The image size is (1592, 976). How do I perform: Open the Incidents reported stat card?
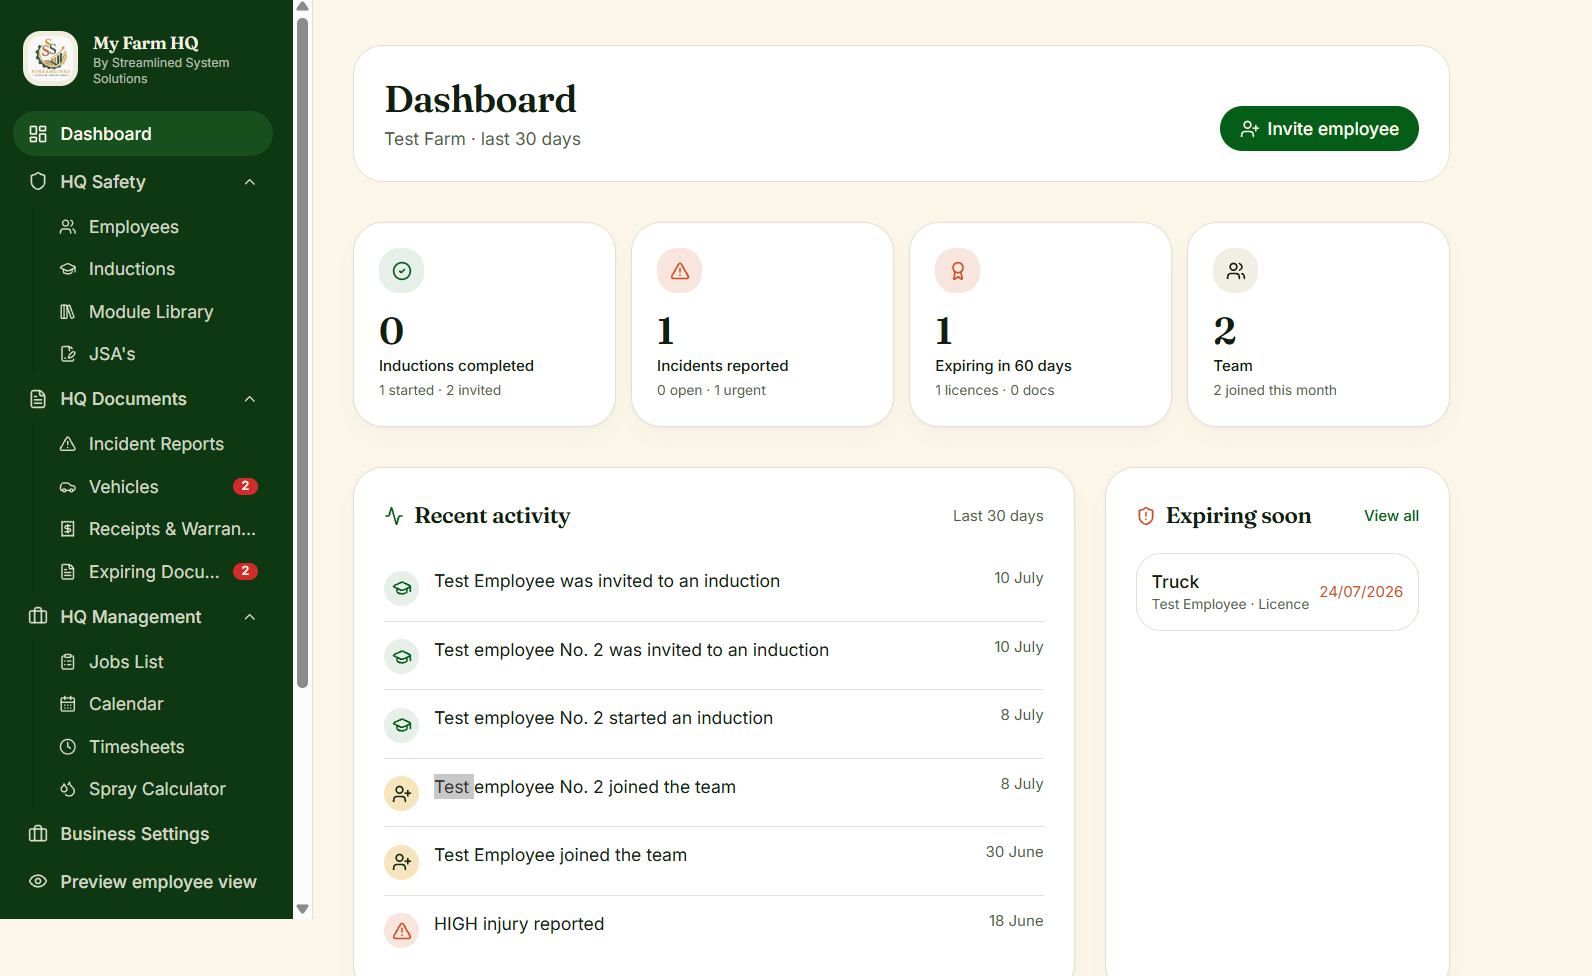point(763,325)
